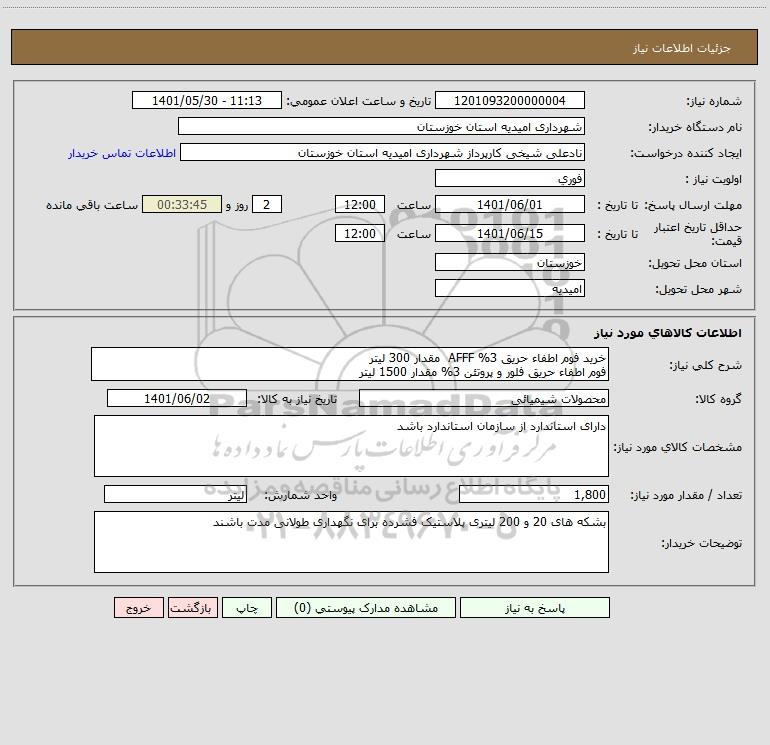Viewport: 770px width, 745px height.
Task: Click the label توضیحات خریدار
Action: (702, 543)
